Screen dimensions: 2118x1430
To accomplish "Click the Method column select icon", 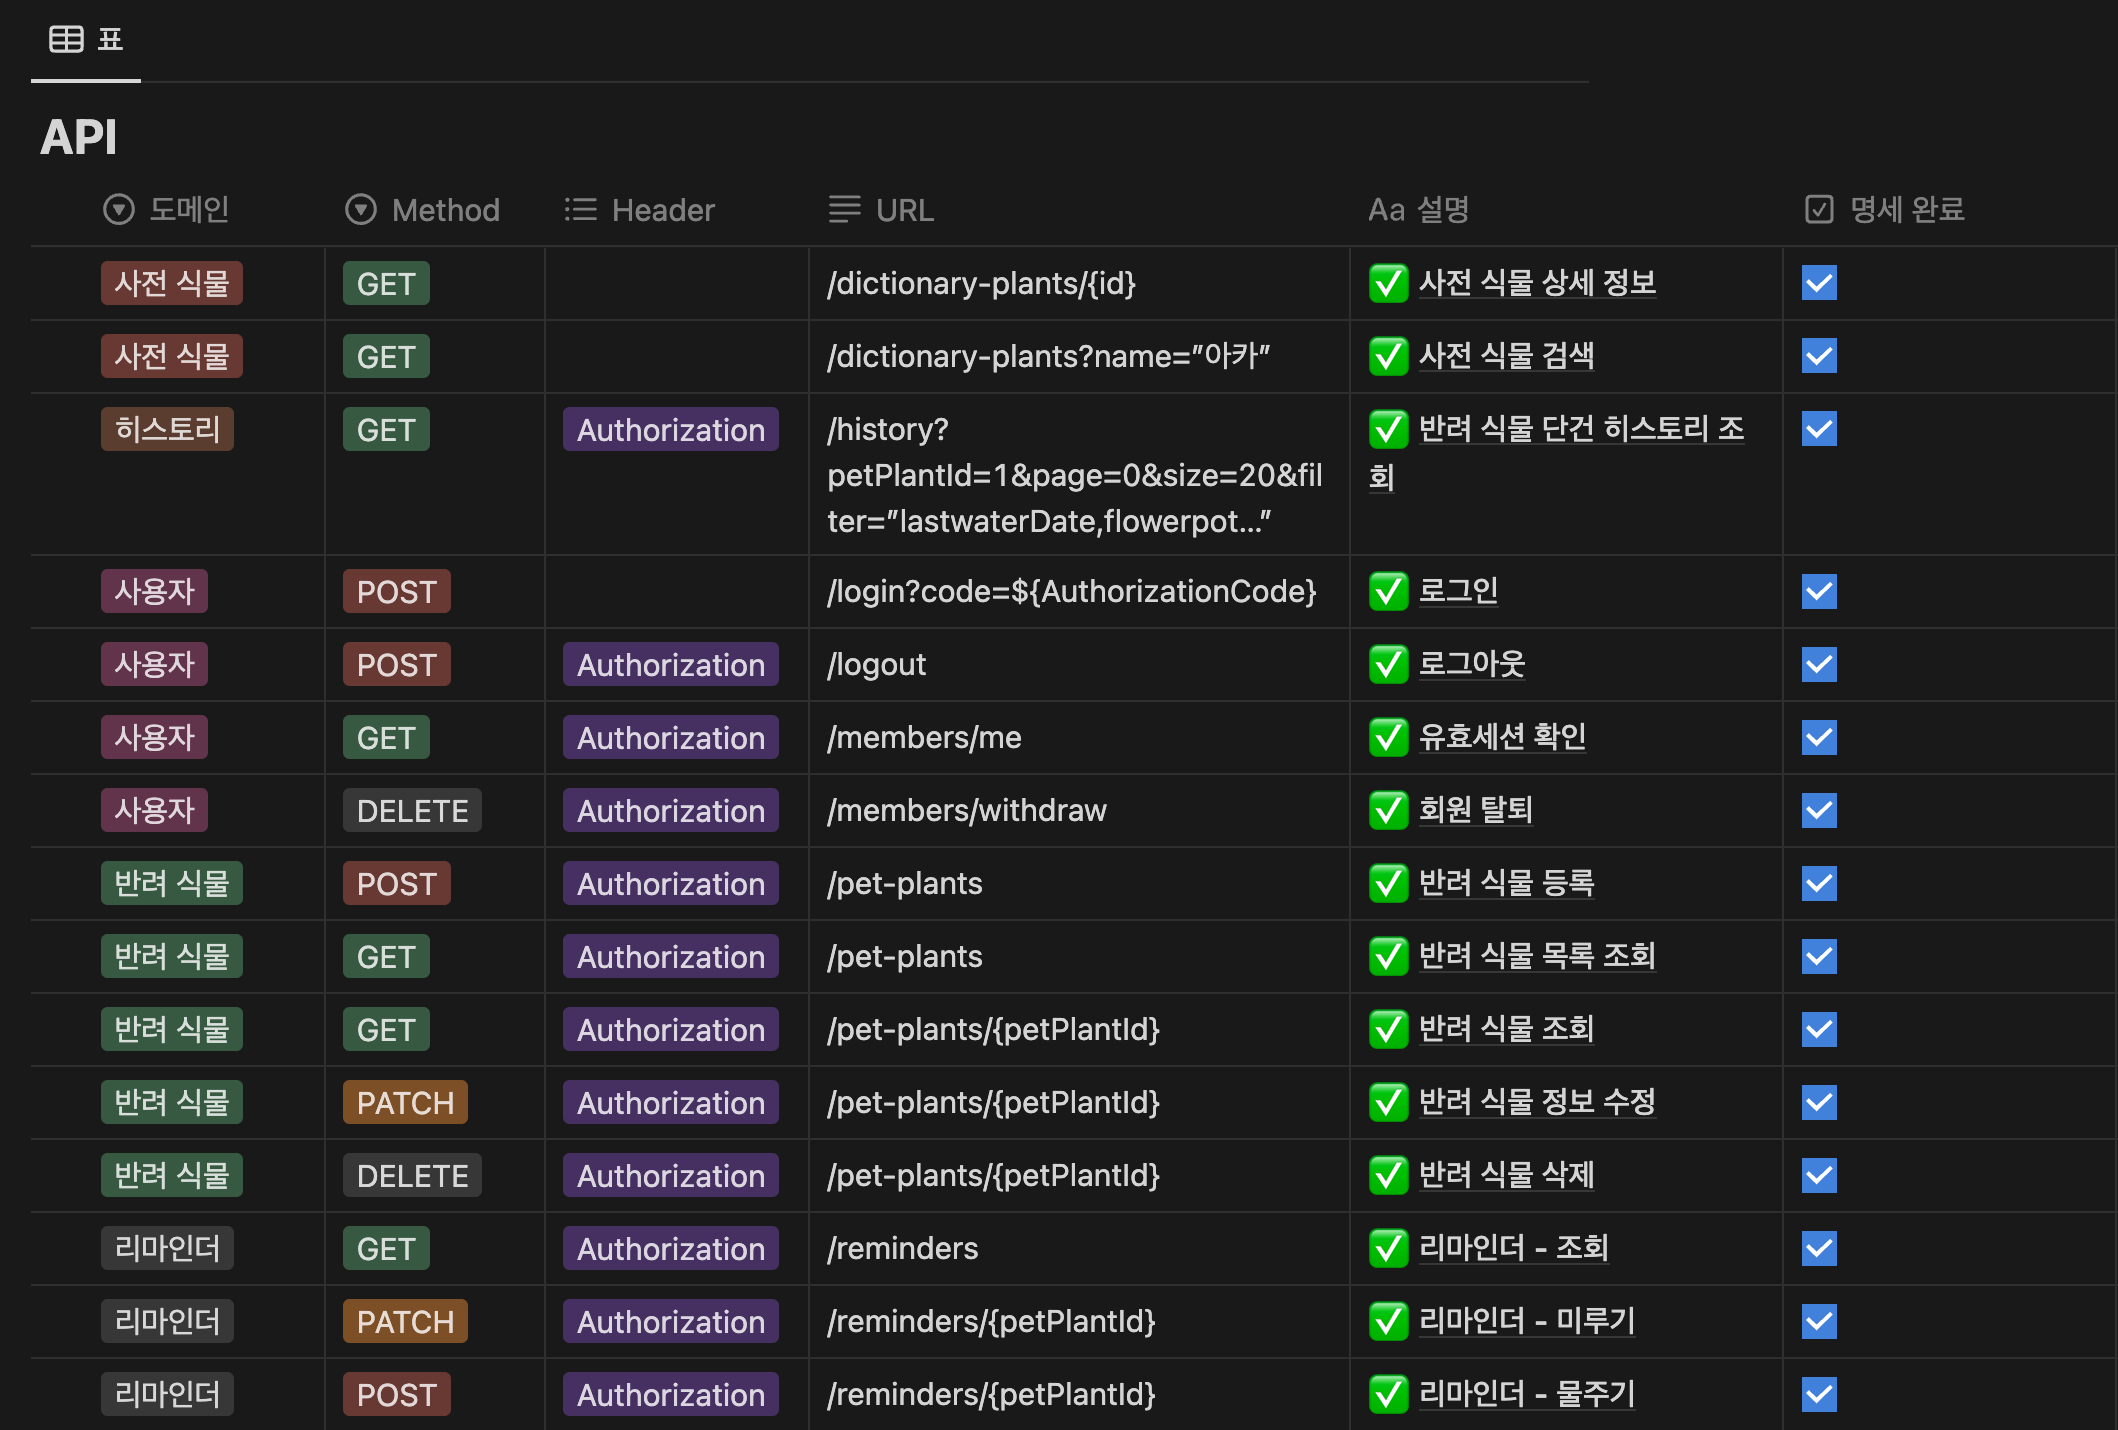I will tap(361, 210).
